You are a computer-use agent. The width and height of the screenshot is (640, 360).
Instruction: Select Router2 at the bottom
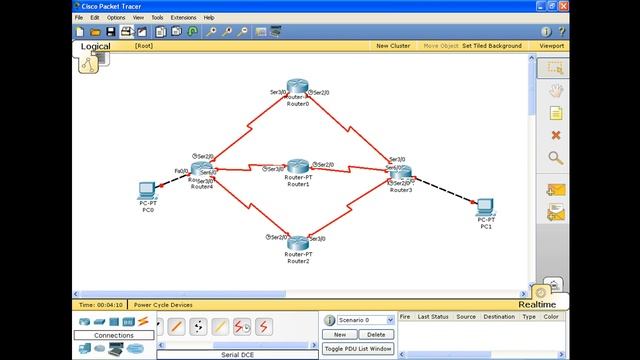[x=298, y=243]
